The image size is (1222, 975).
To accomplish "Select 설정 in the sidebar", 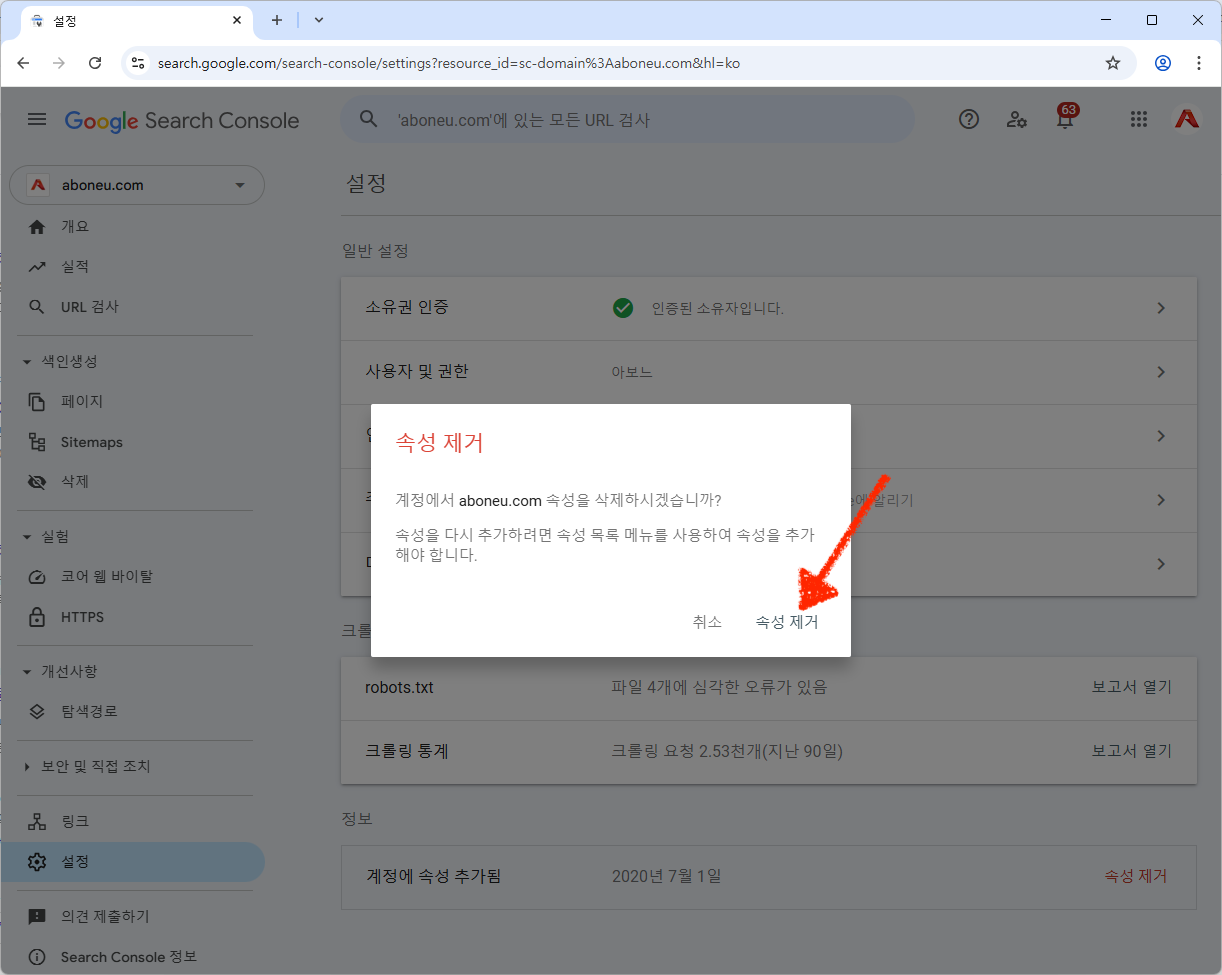I will [132, 862].
